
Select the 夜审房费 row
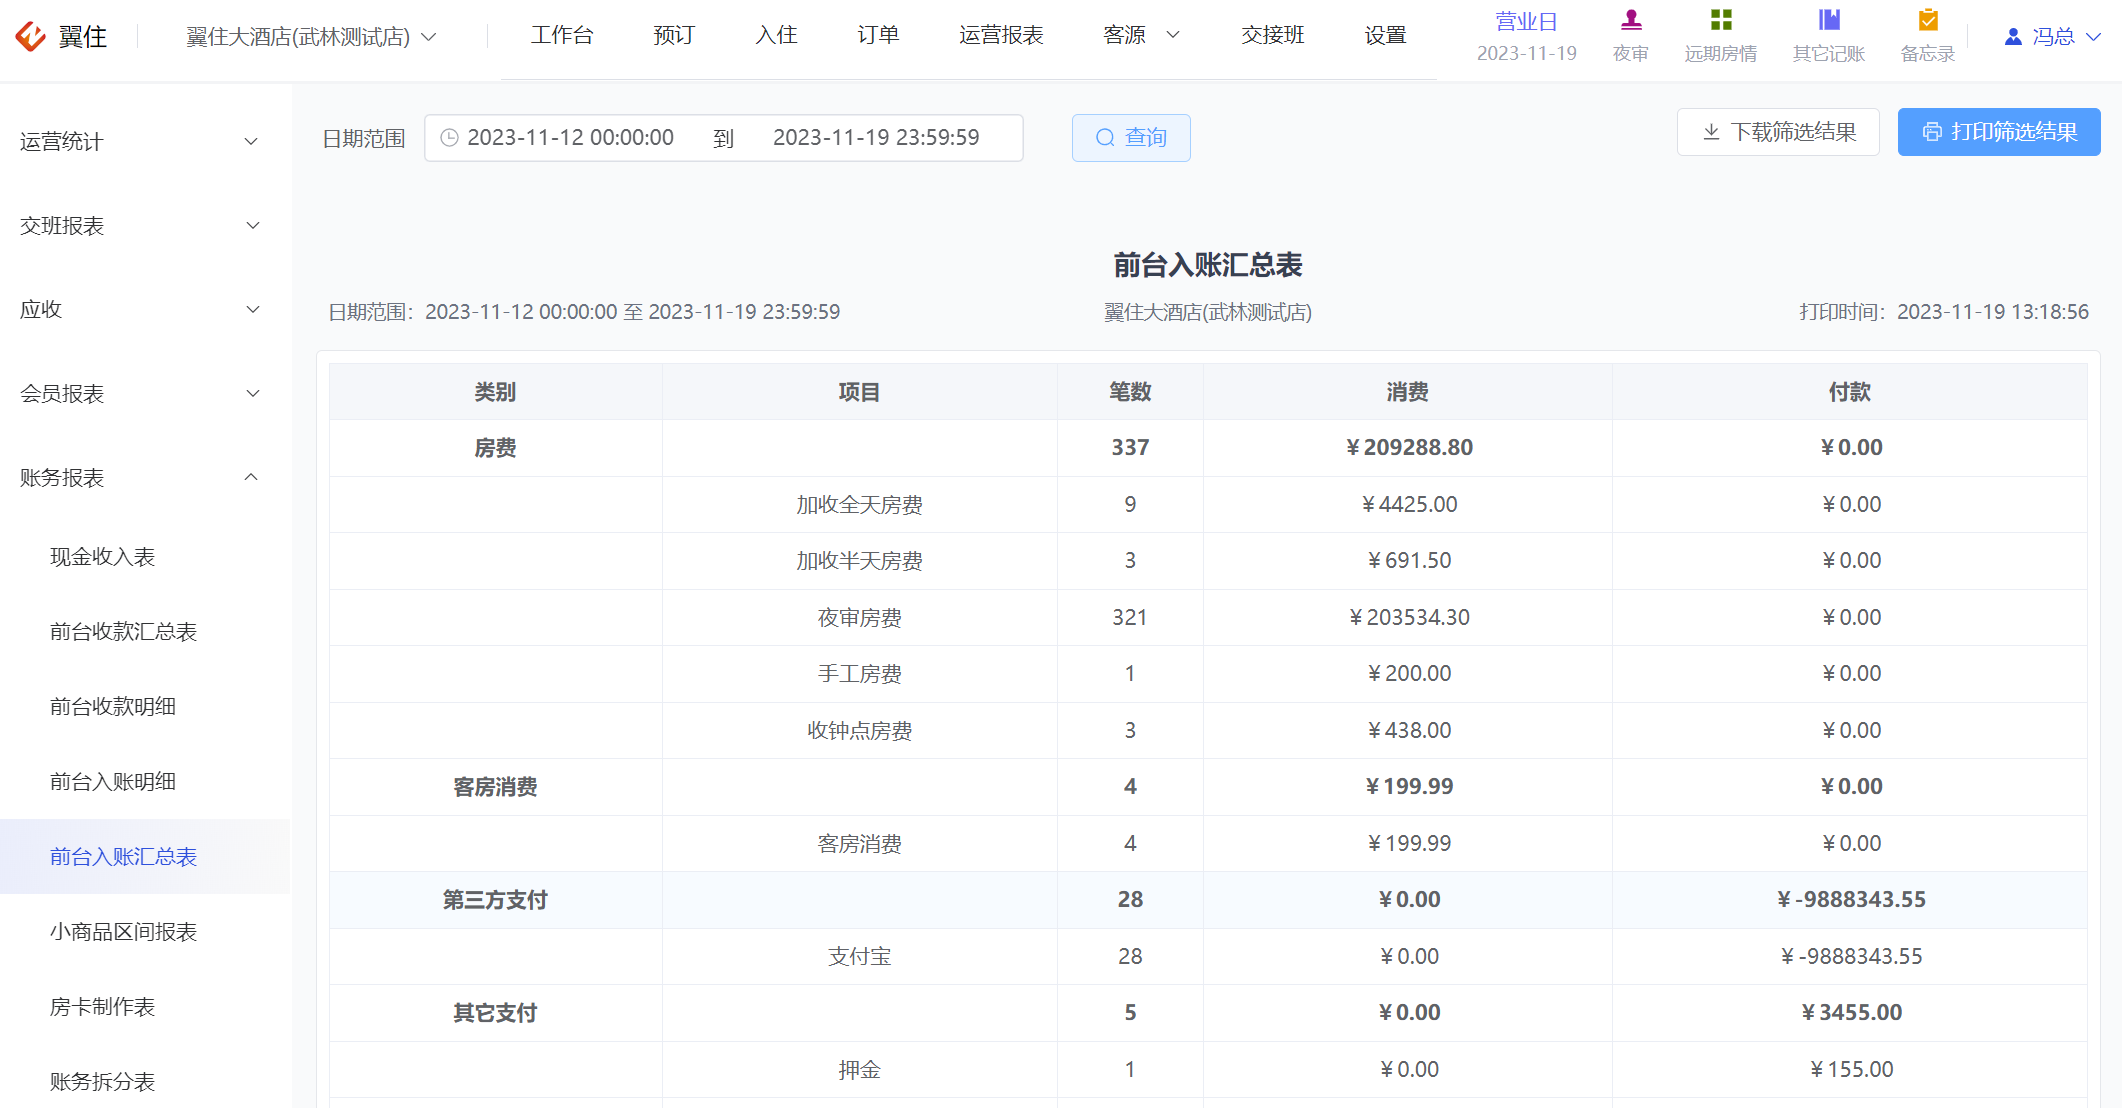pos(1208,618)
